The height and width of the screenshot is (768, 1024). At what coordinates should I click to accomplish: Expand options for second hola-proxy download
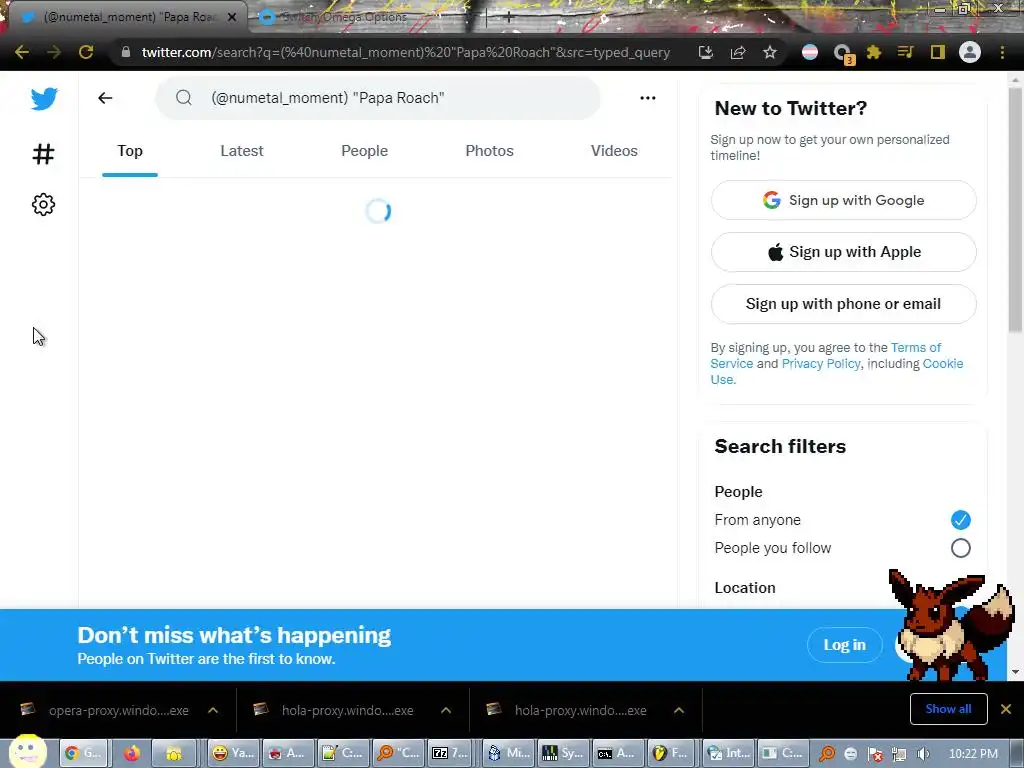tap(679, 710)
